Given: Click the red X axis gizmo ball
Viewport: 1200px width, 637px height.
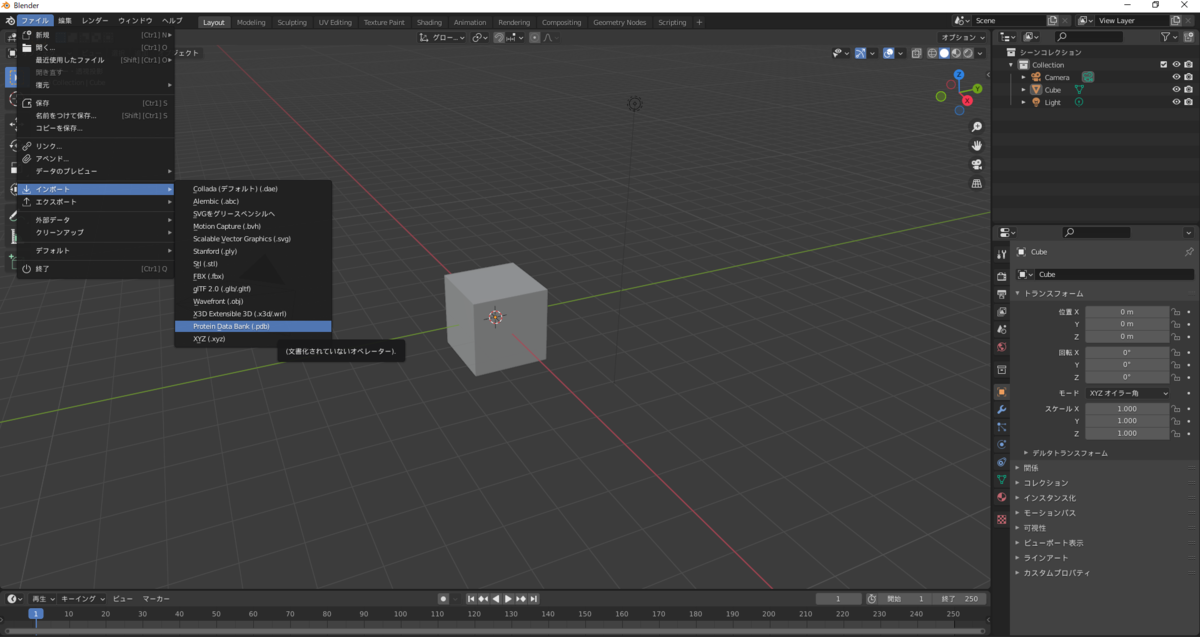Looking at the screenshot, I should (967, 101).
